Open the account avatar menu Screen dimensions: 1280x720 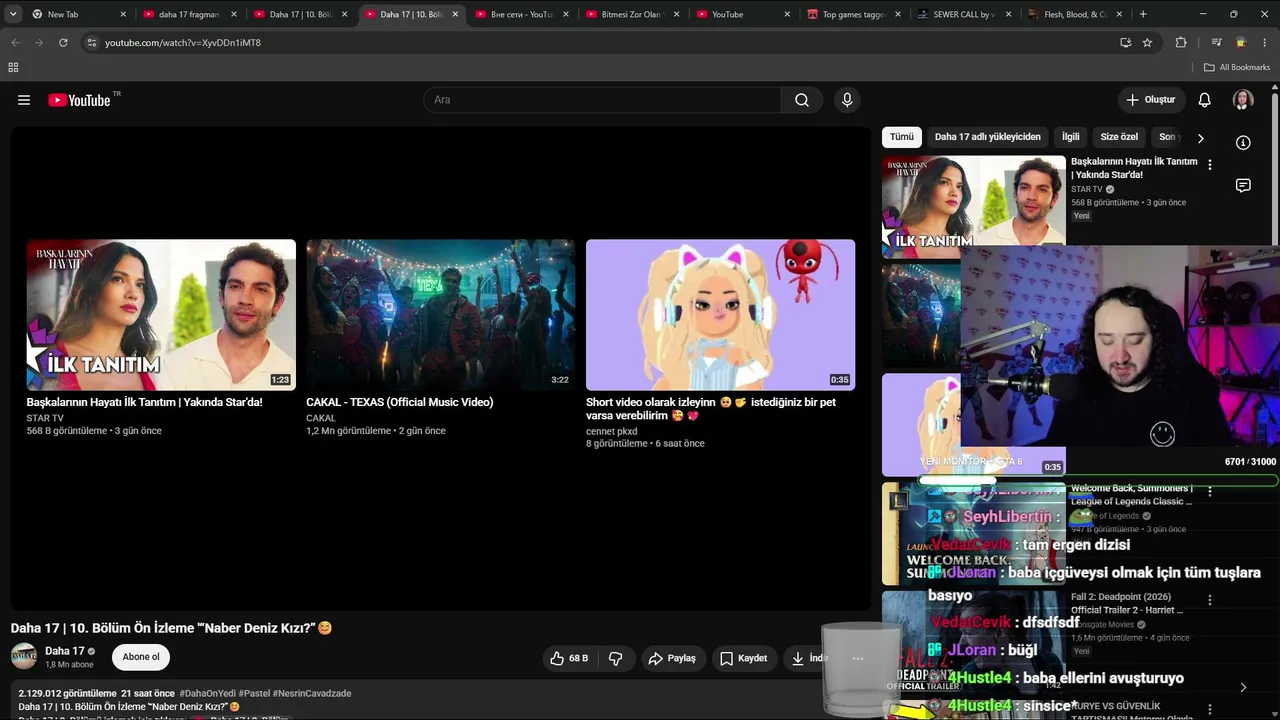1243,100
